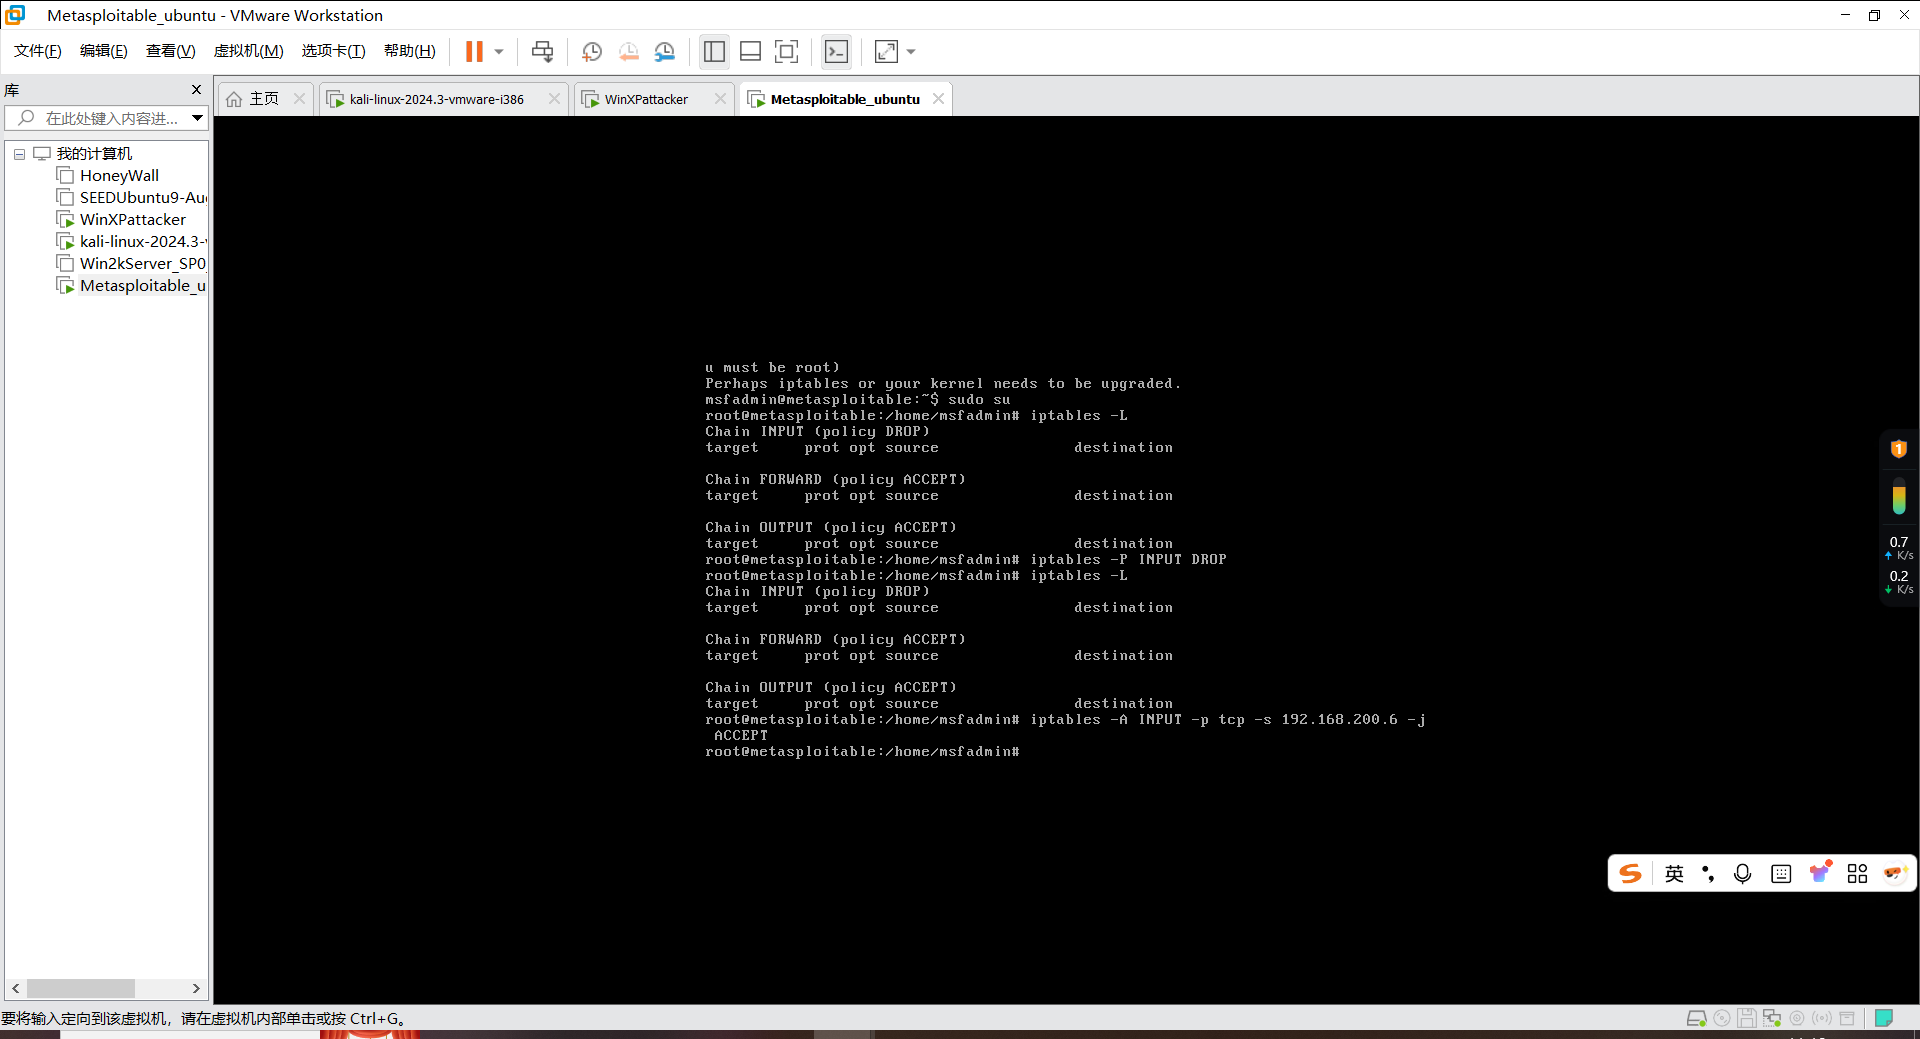Close the library panel
The width and height of the screenshot is (1920, 1039).
point(196,90)
